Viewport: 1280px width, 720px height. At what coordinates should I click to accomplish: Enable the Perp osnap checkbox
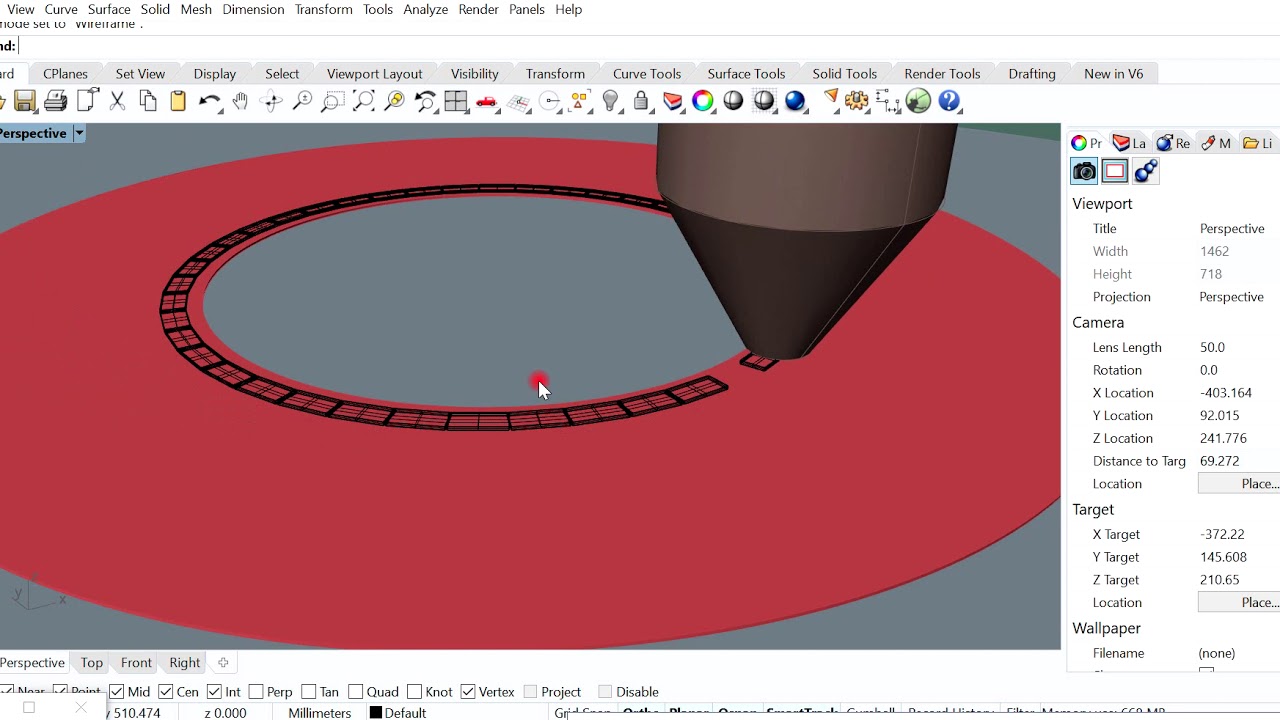[x=256, y=692]
